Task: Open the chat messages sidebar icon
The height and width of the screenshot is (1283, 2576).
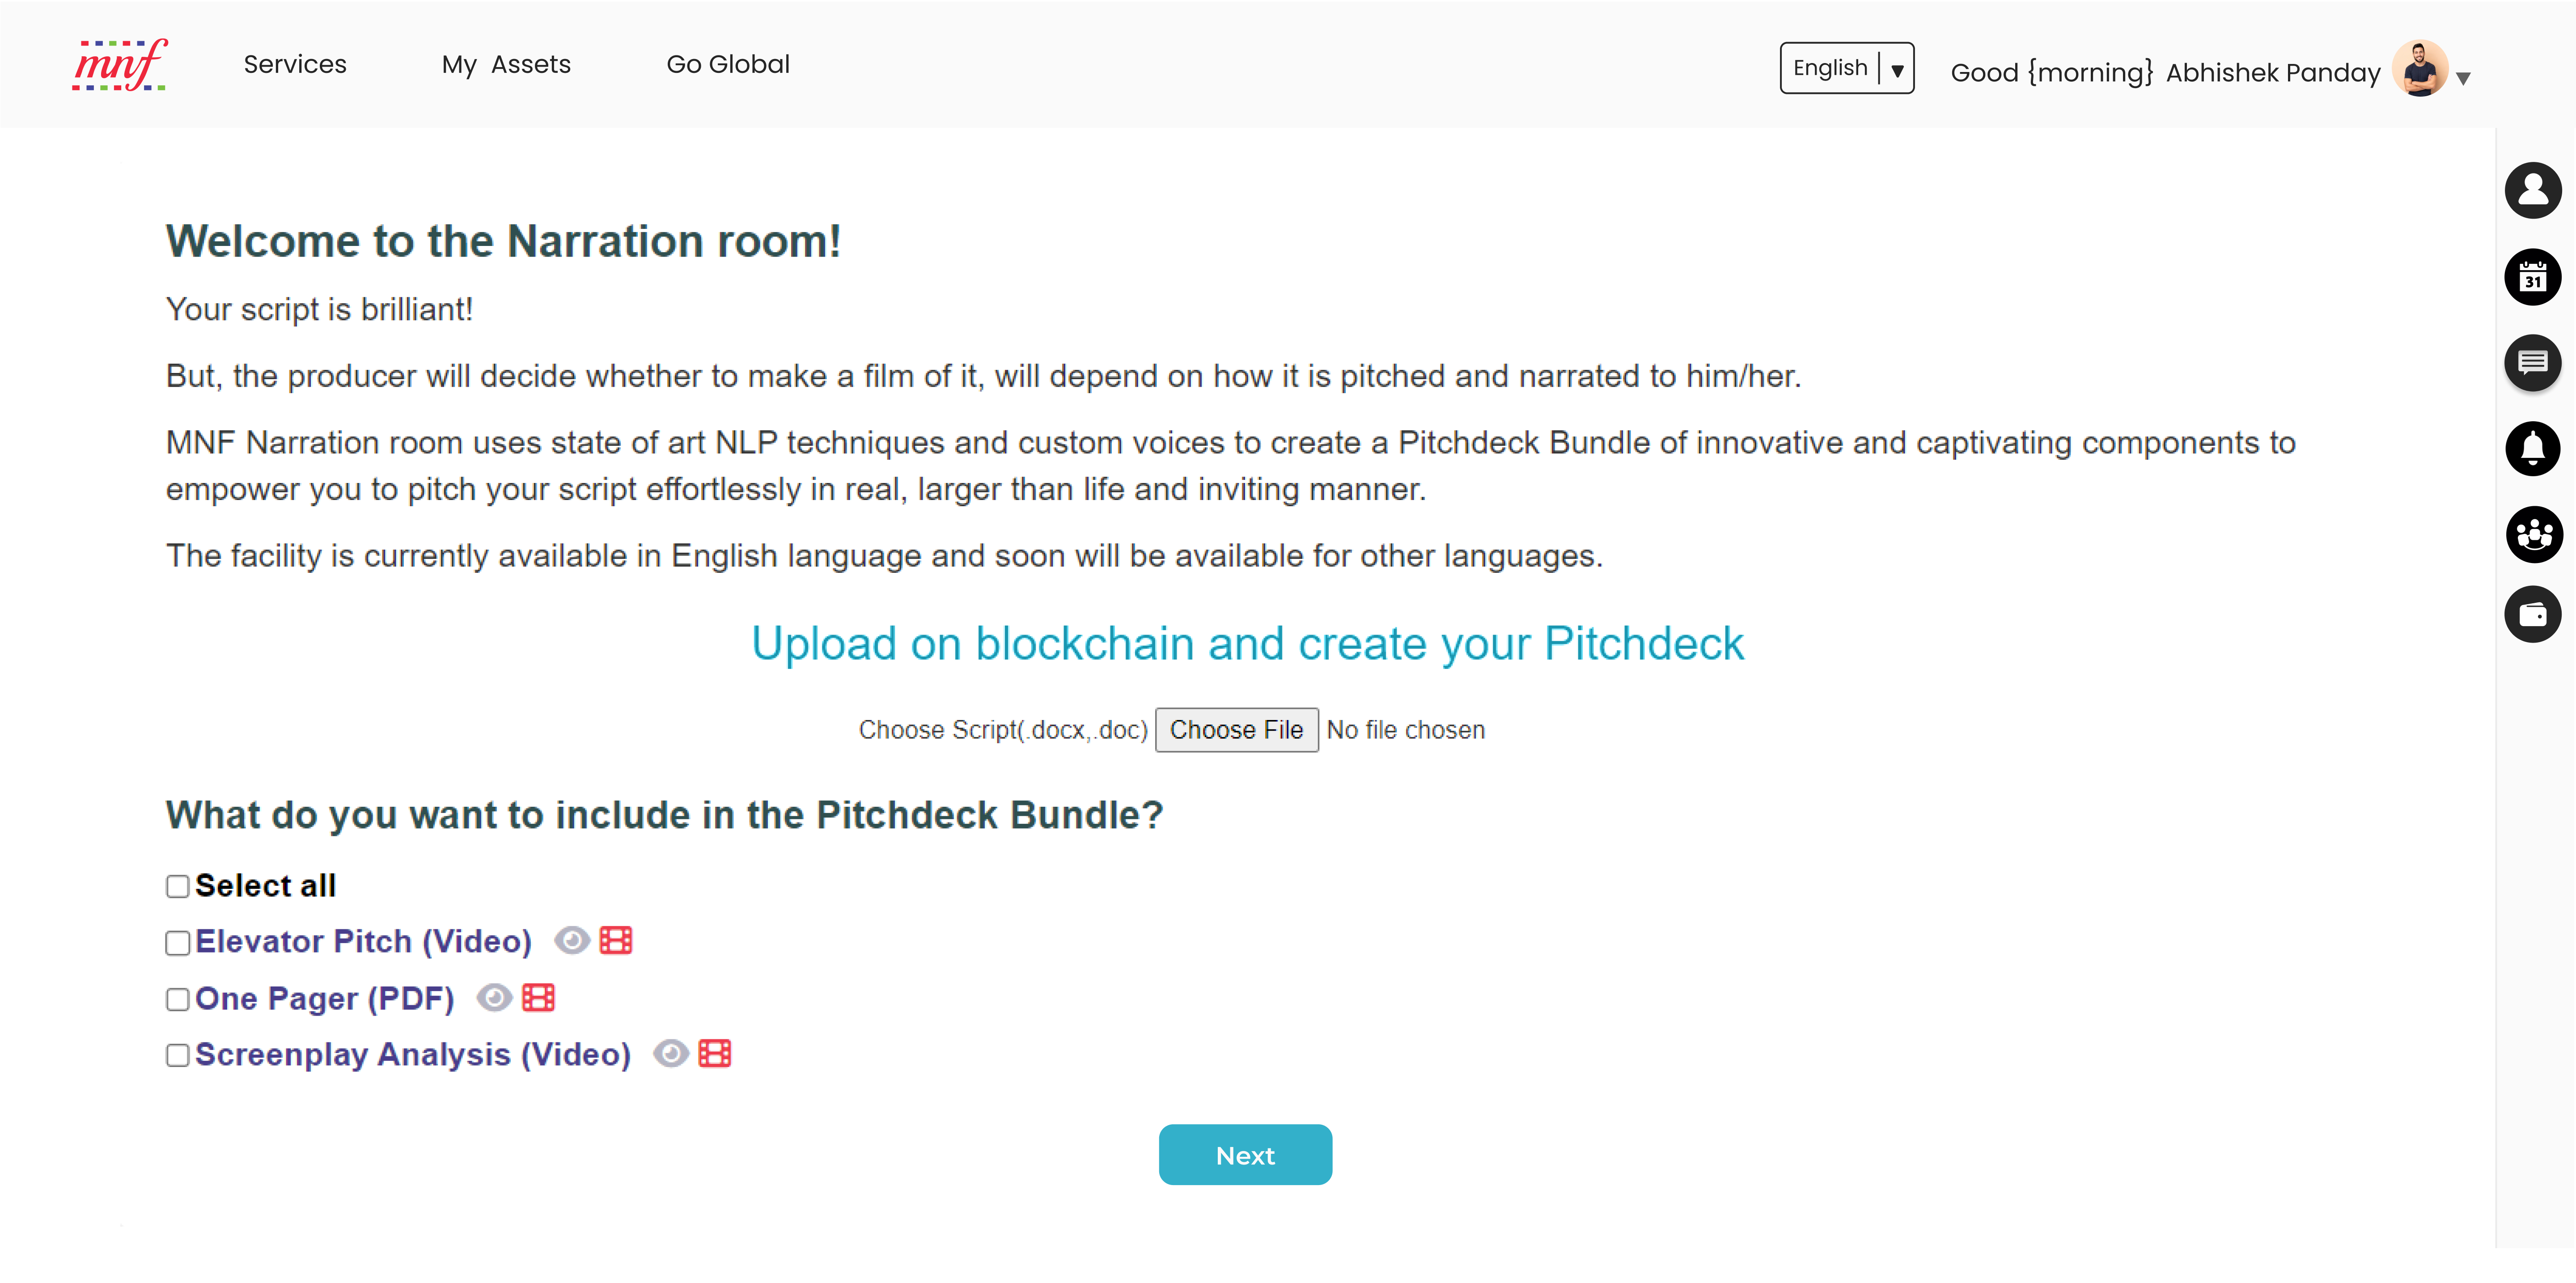Action: pos(2532,362)
